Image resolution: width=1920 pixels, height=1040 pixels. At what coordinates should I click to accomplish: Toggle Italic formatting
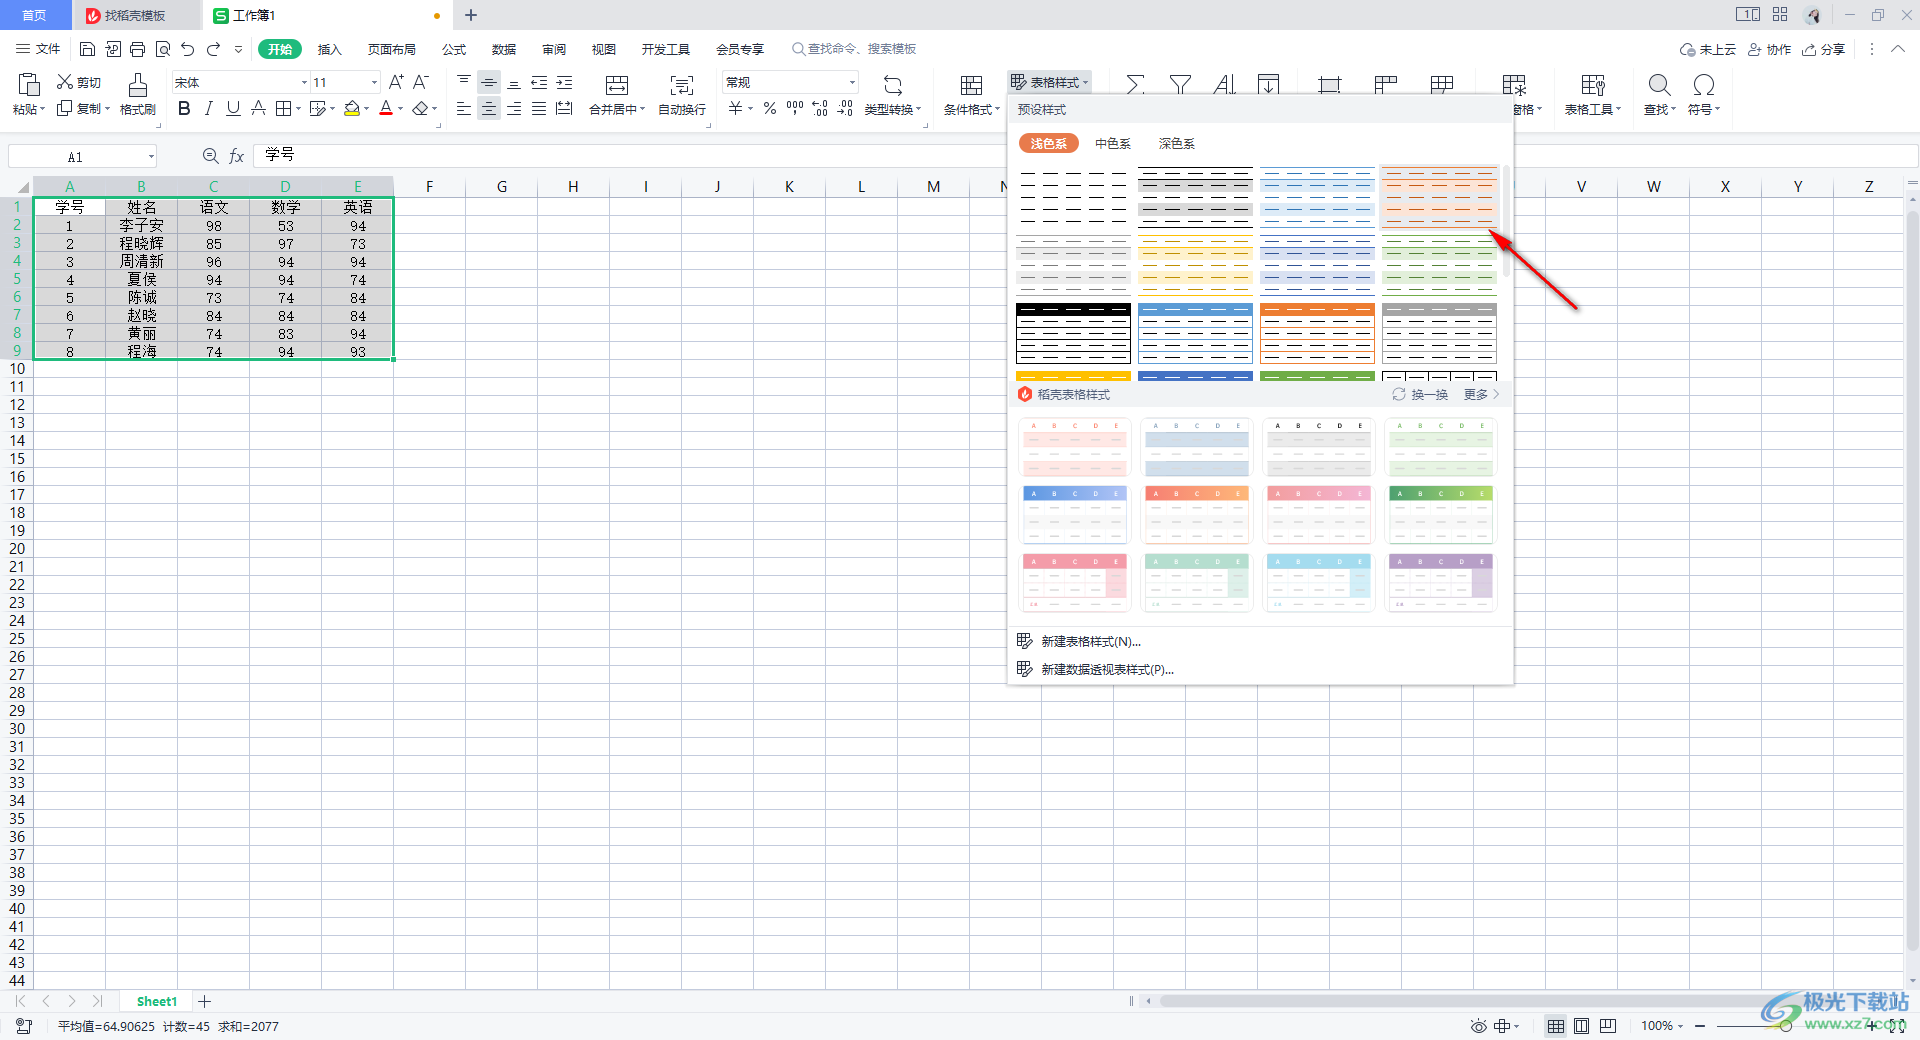coord(208,108)
